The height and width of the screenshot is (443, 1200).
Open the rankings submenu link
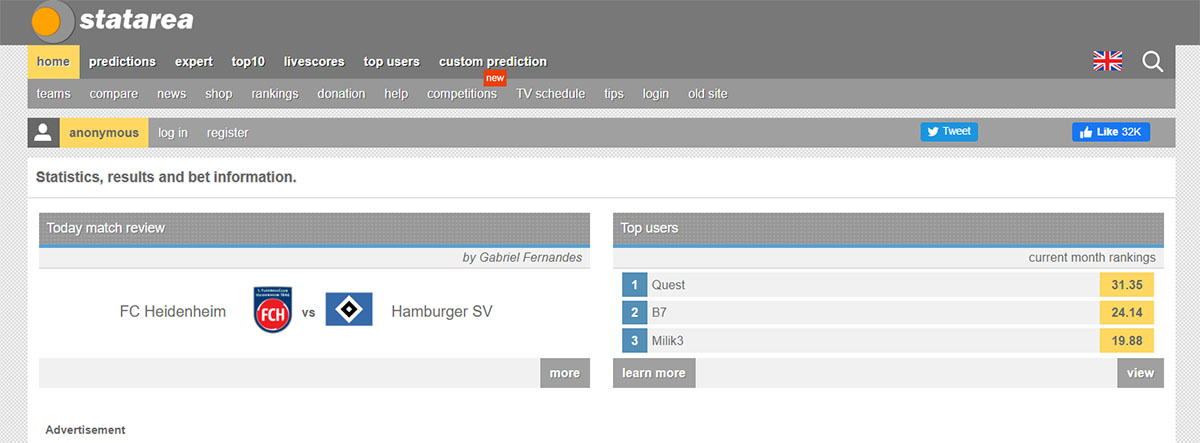pos(274,94)
